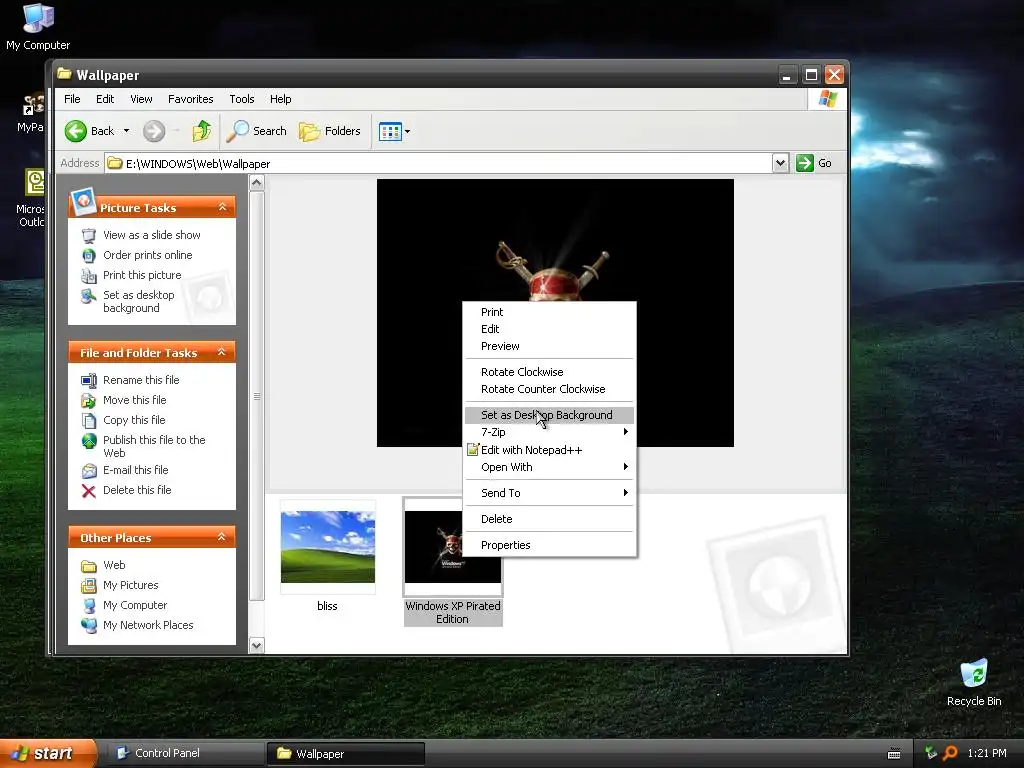Open the Tools menu

(242, 99)
